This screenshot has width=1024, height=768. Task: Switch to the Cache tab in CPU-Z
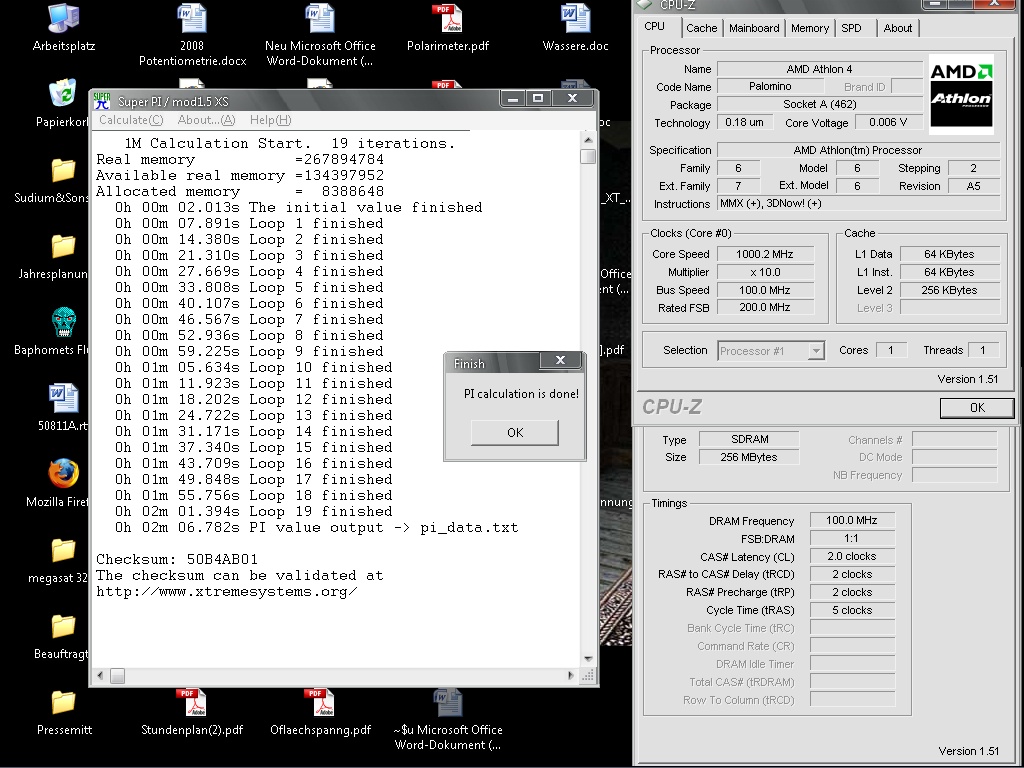pyautogui.click(x=701, y=28)
